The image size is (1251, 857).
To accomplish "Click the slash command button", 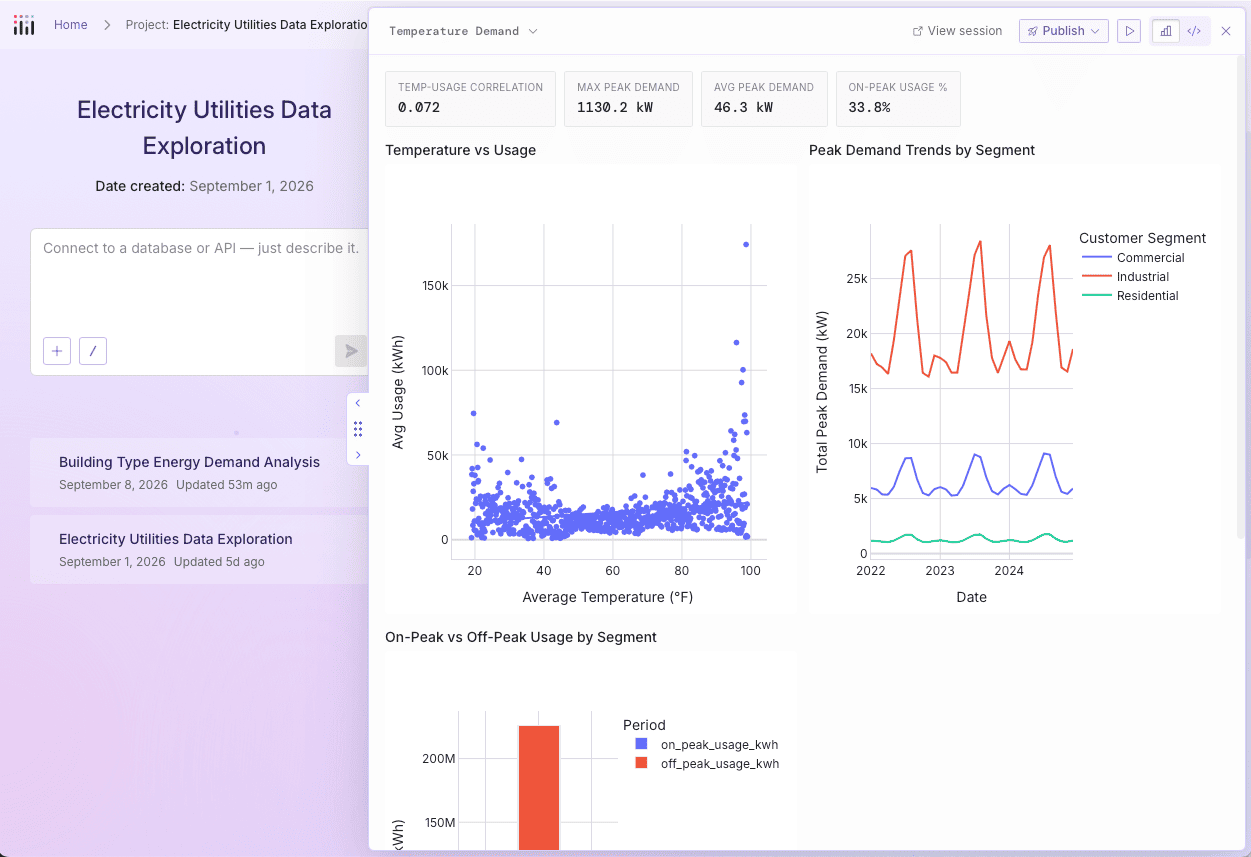I will tap(93, 351).
